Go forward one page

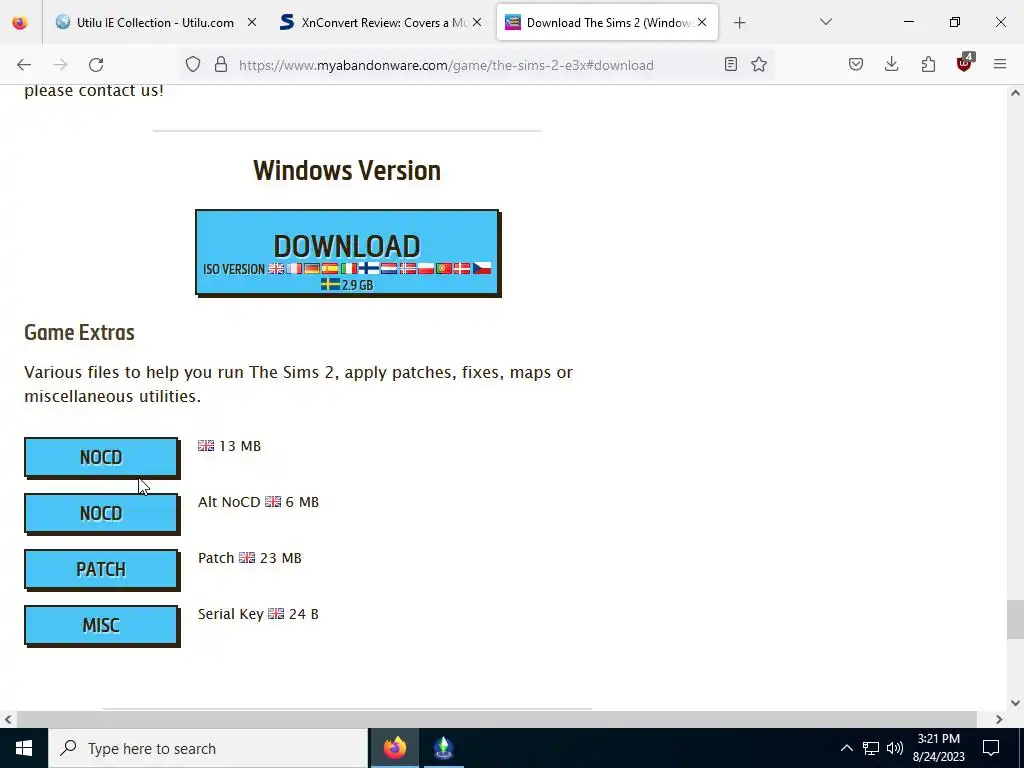pyautogui.click(x=60, y=65)
